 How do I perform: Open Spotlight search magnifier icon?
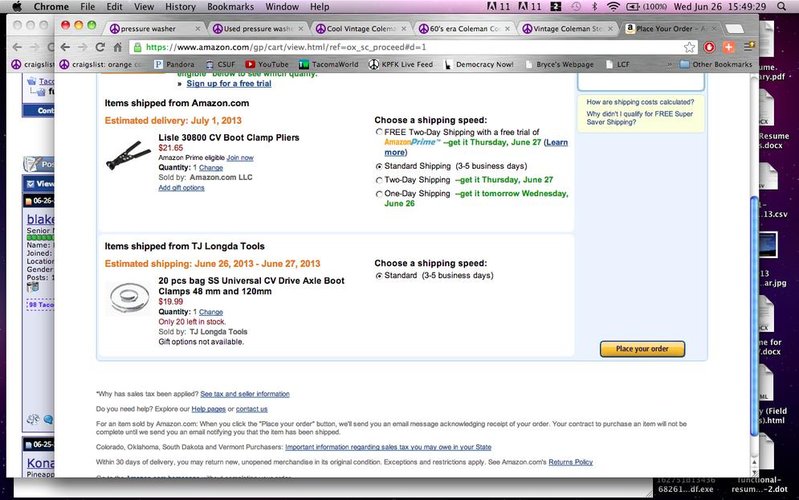click(782, 7)
